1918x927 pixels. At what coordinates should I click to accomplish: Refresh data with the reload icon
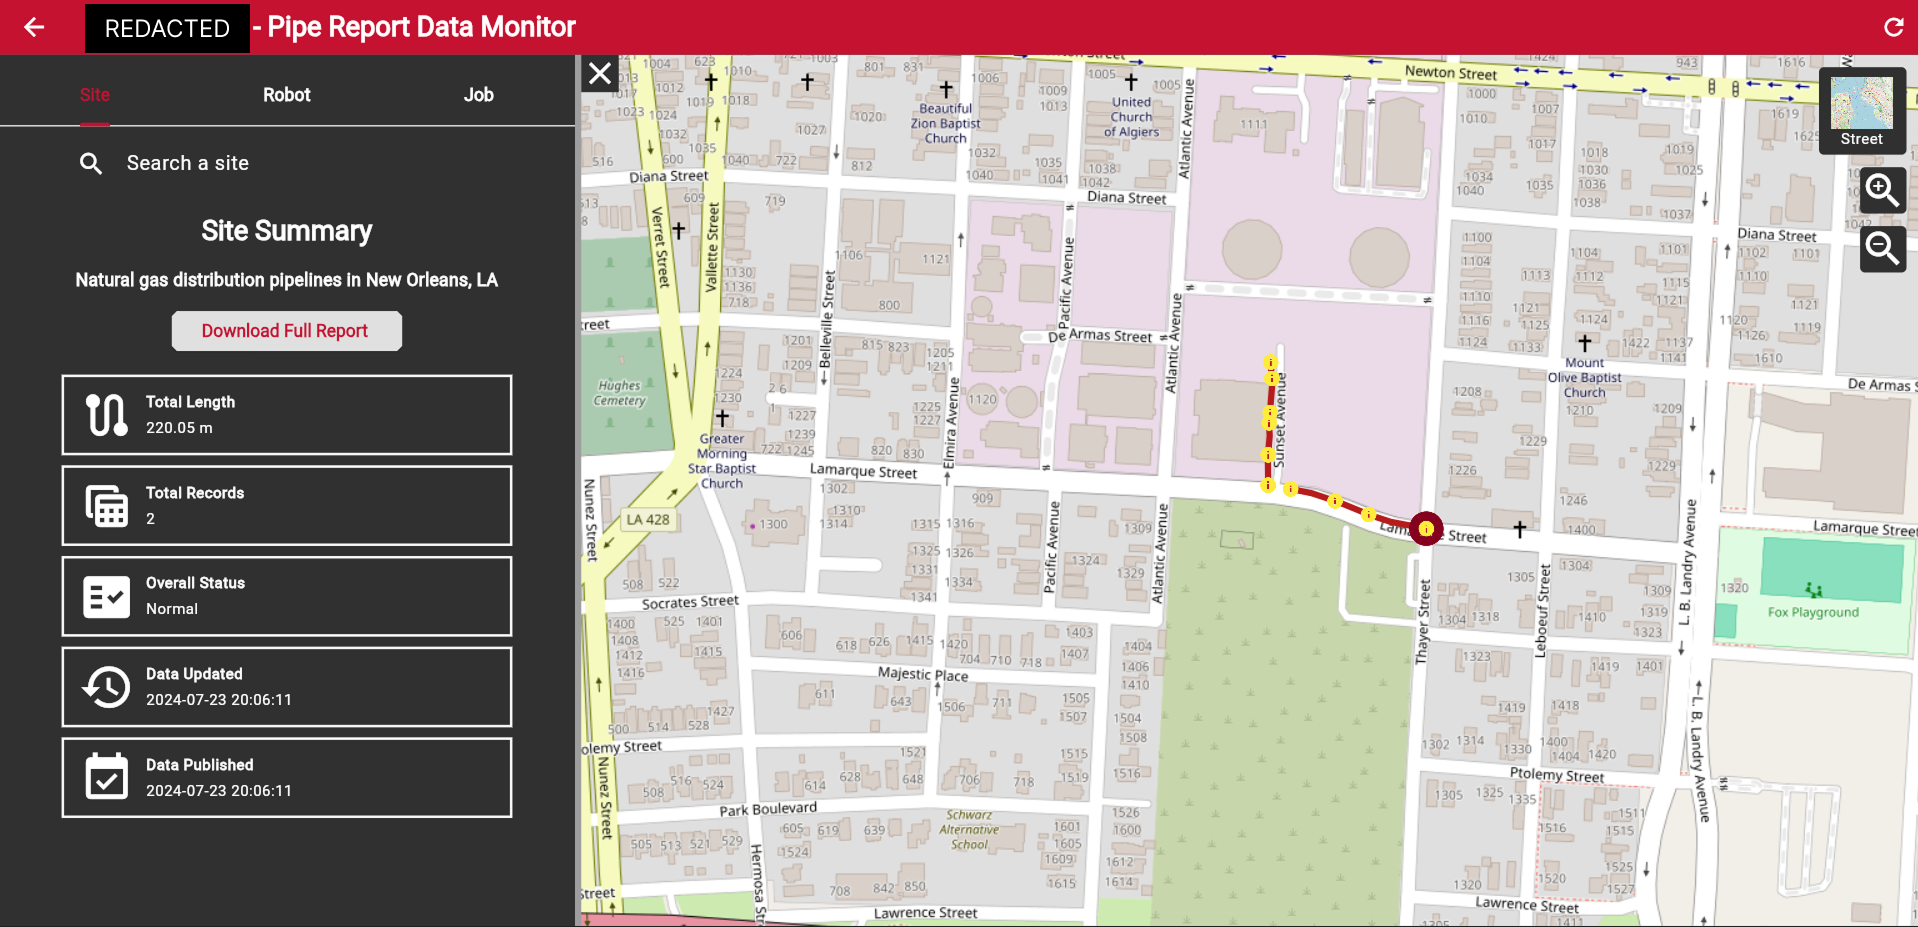point(1893,27)
